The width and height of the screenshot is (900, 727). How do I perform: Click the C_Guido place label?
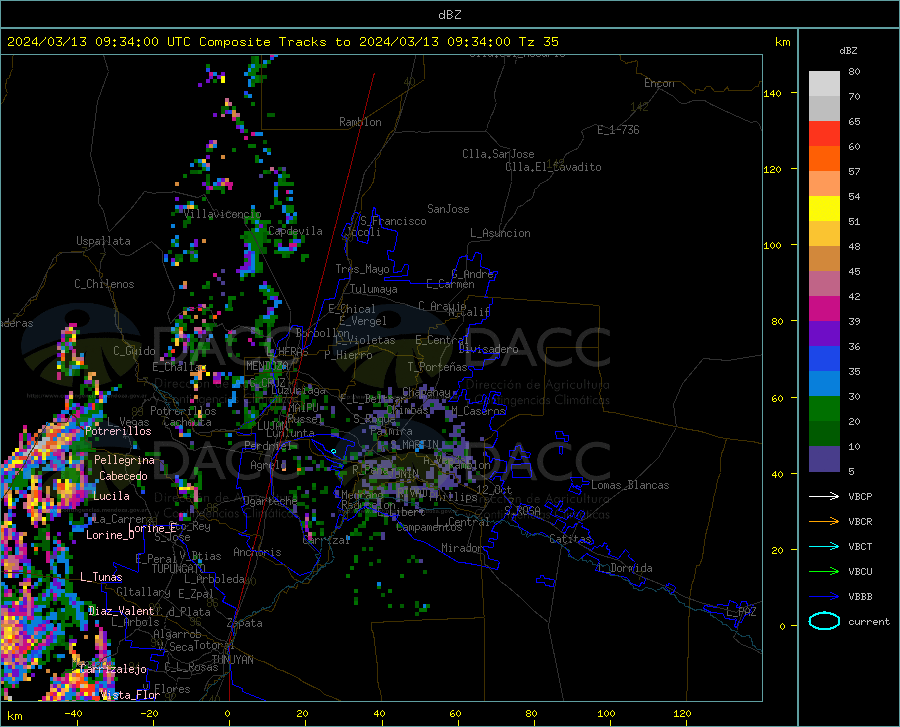[x=134, y=351]
